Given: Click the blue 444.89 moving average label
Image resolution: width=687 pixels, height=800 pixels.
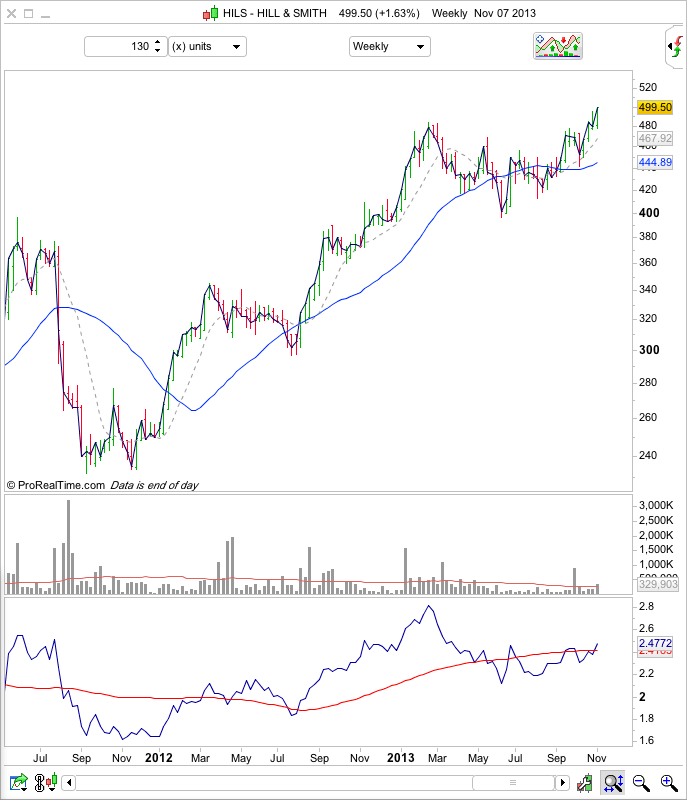Looking at the screenshot, I should (x=655, y=162).
